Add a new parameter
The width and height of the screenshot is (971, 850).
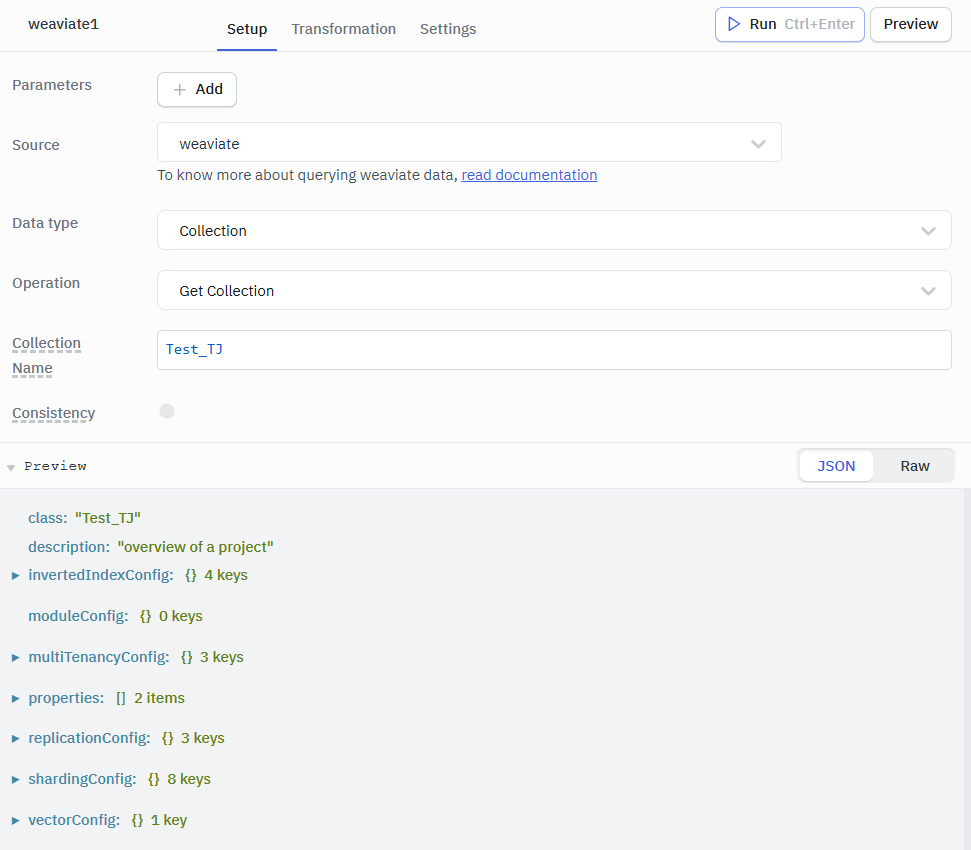197,90
